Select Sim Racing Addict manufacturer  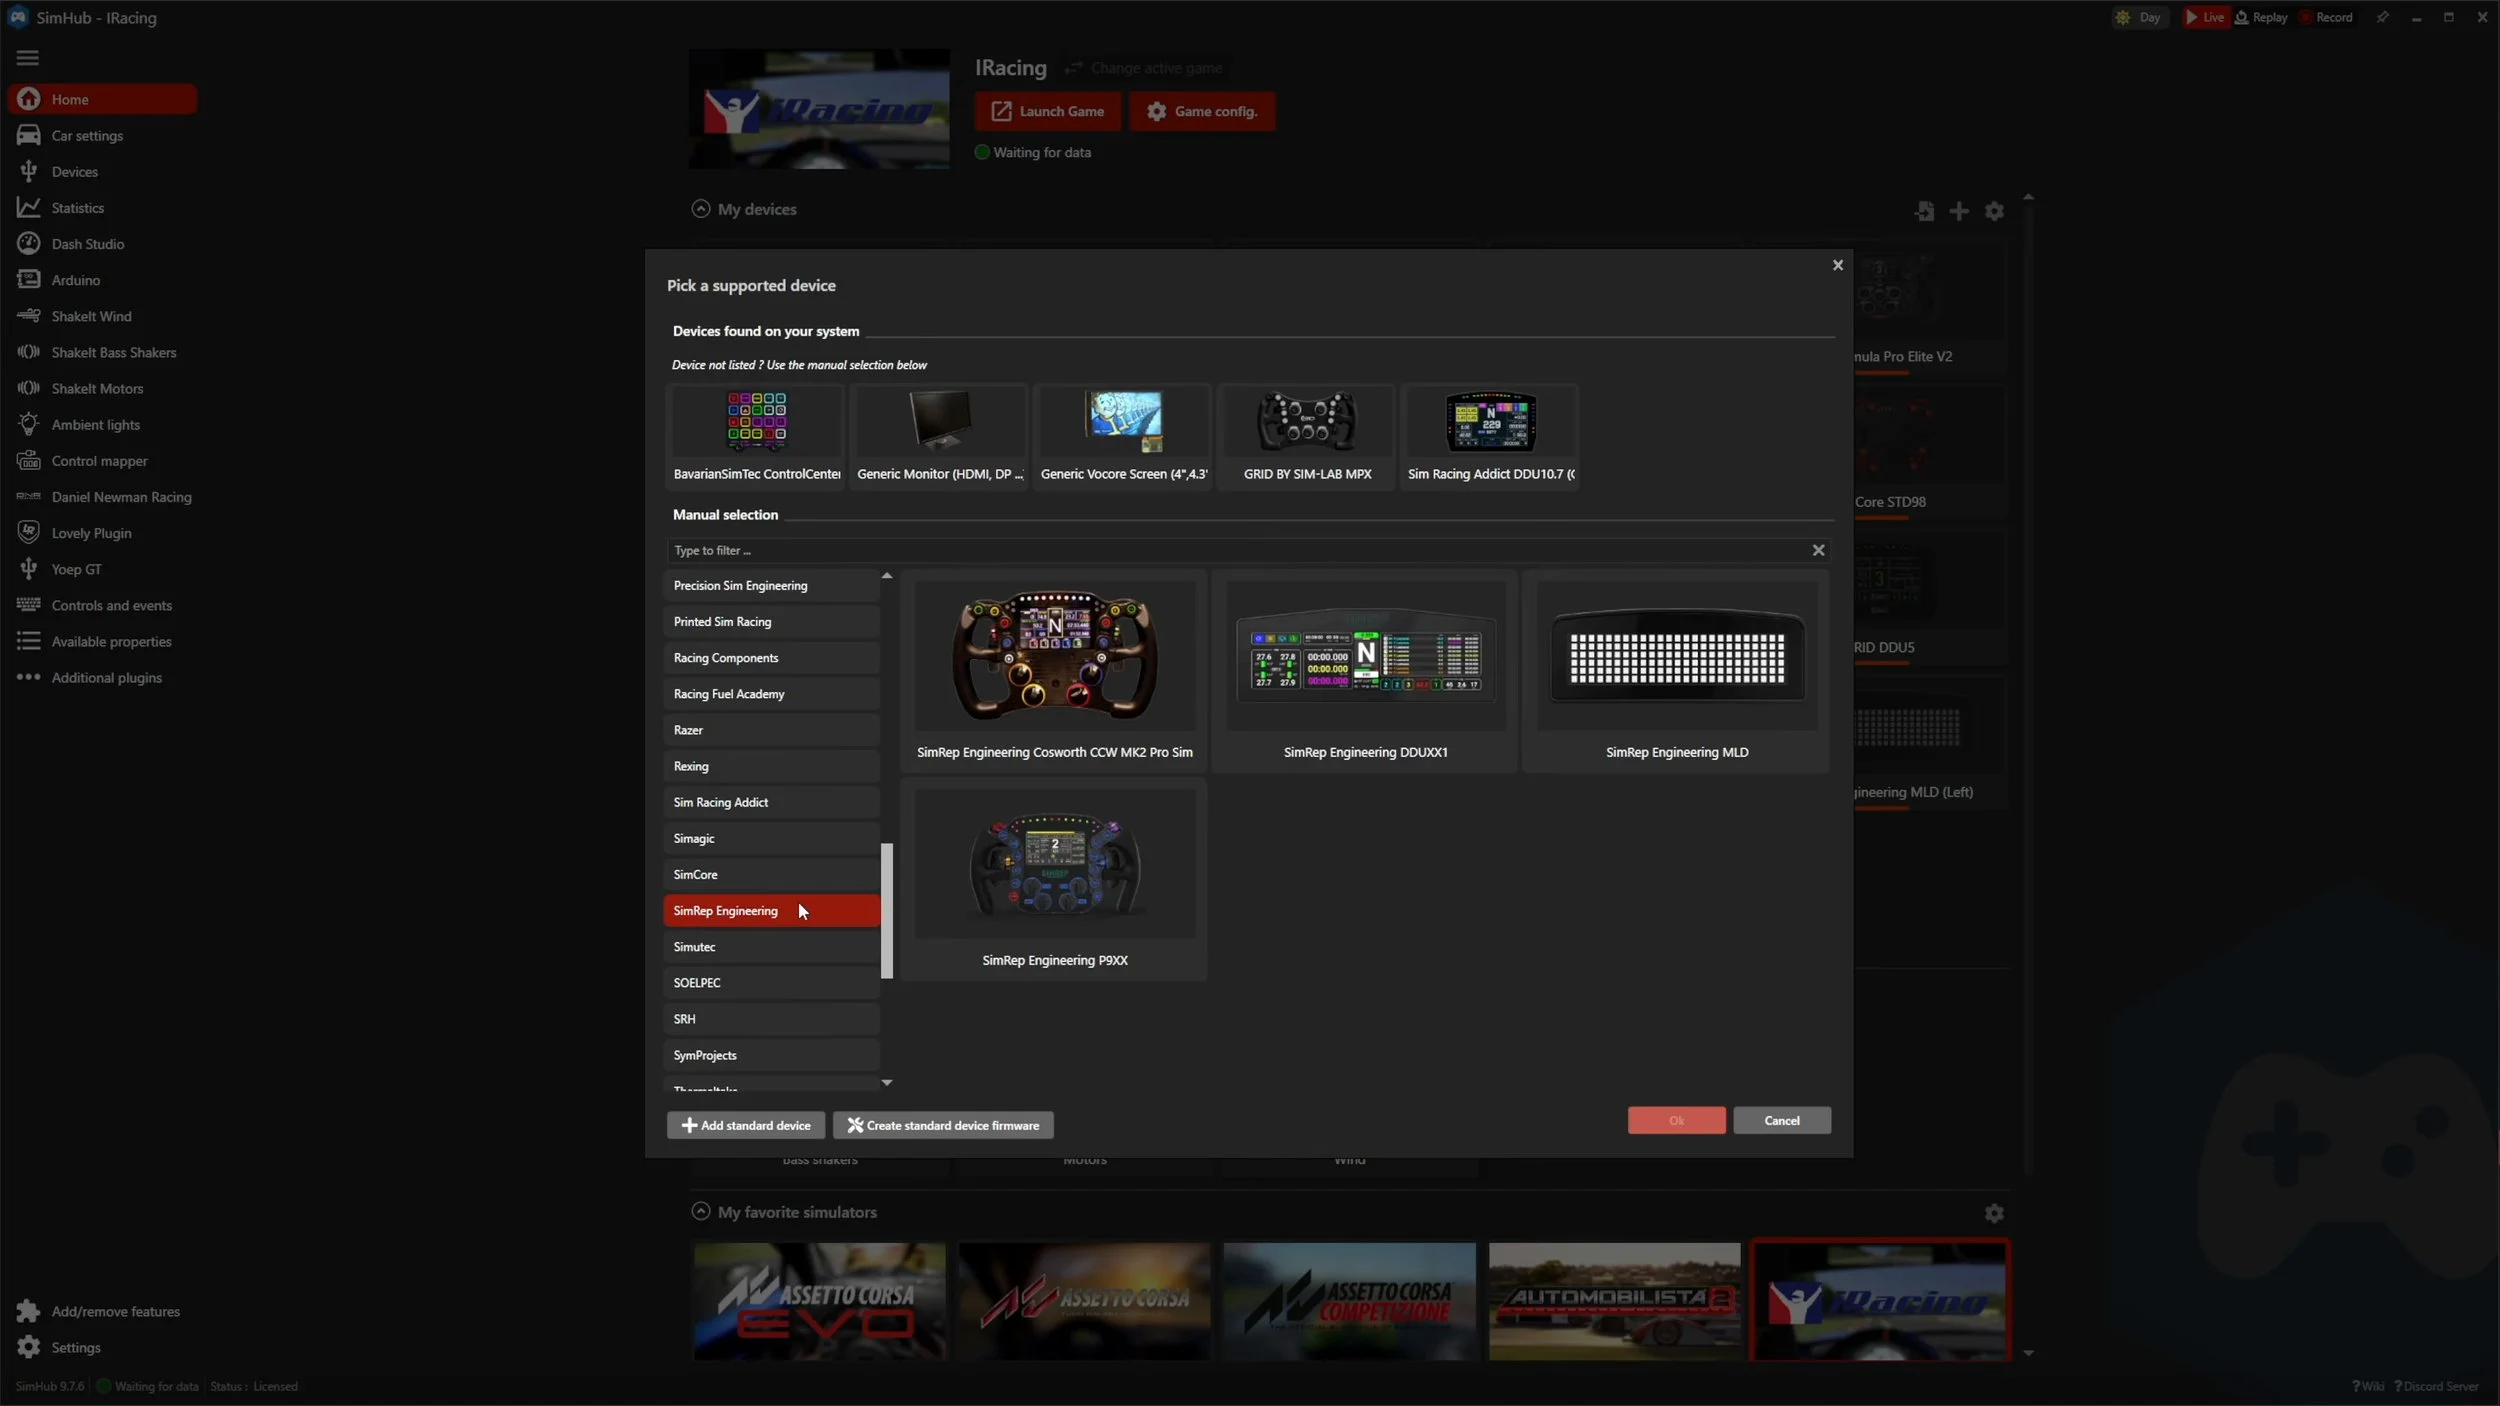click(x=771, y=802)
